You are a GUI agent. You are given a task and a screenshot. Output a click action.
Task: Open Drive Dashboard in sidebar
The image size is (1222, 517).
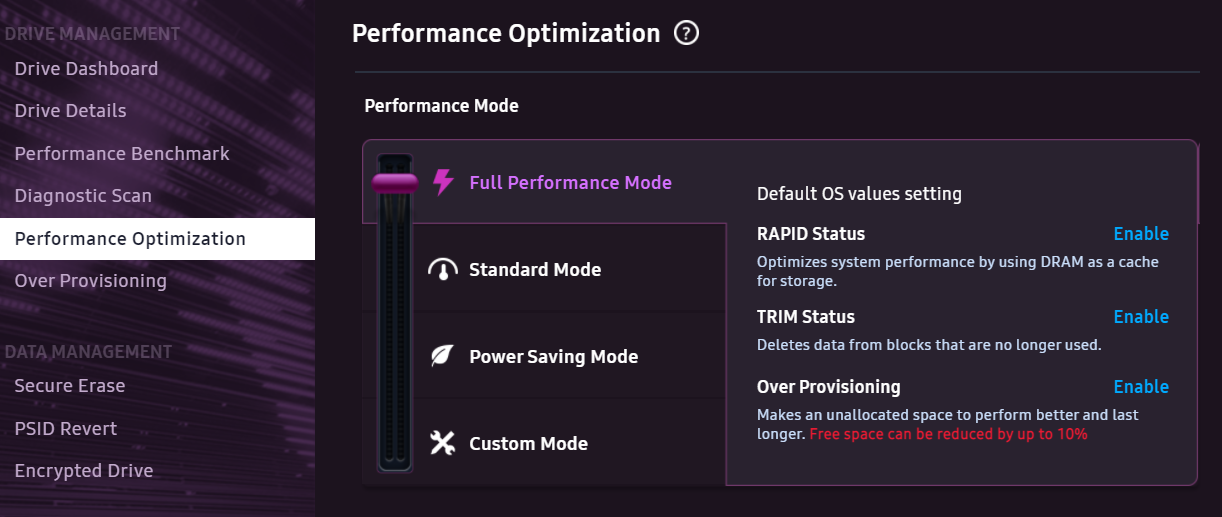86,69
